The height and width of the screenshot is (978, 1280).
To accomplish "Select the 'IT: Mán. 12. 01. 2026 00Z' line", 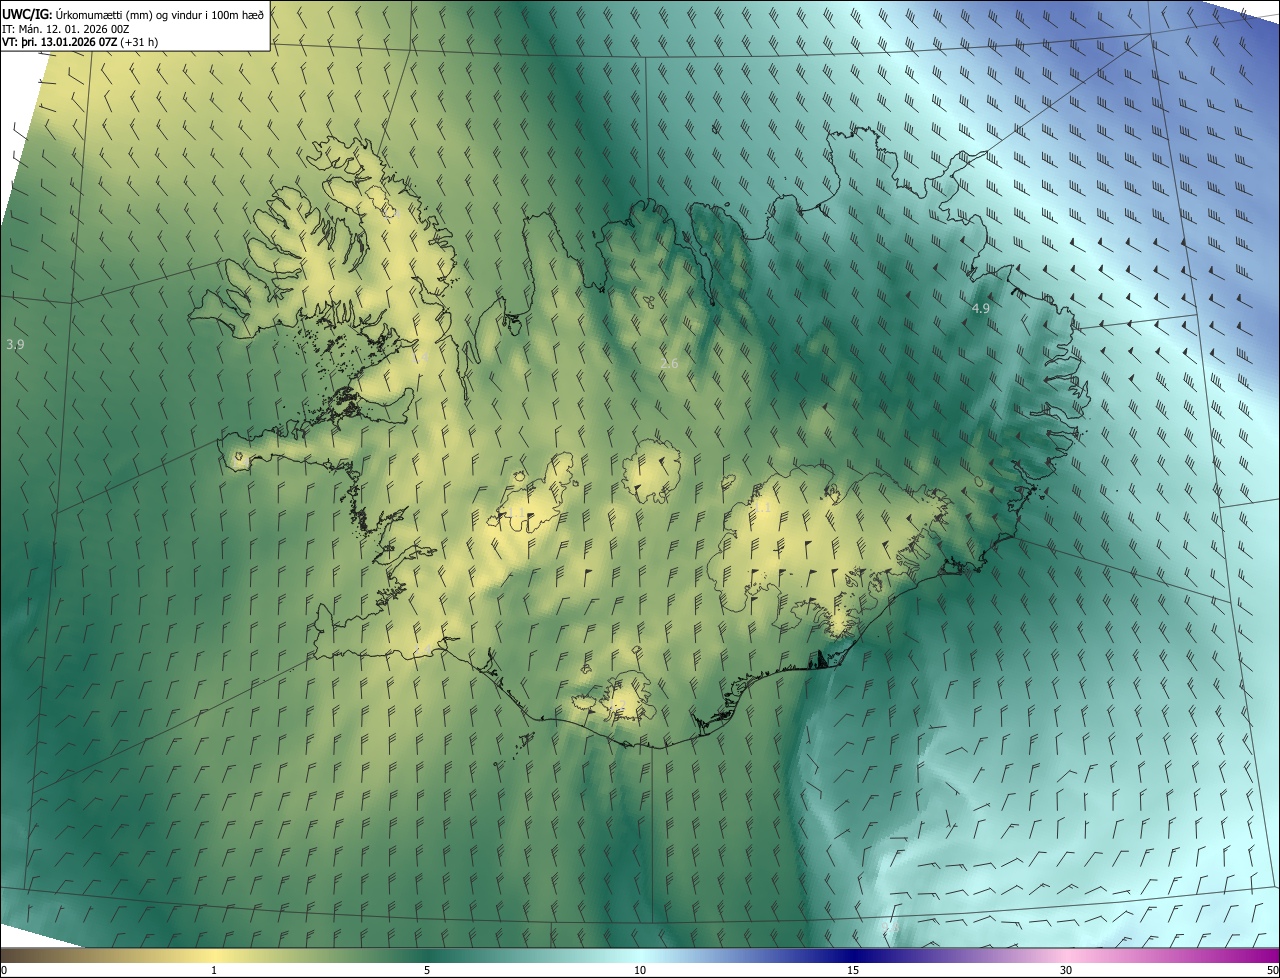I will (x=65, y=29).
